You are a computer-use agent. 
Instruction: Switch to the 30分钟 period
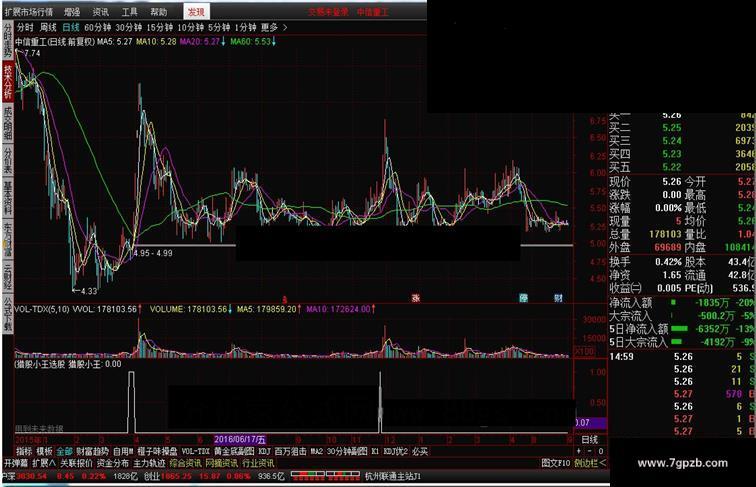click(128, 27)
